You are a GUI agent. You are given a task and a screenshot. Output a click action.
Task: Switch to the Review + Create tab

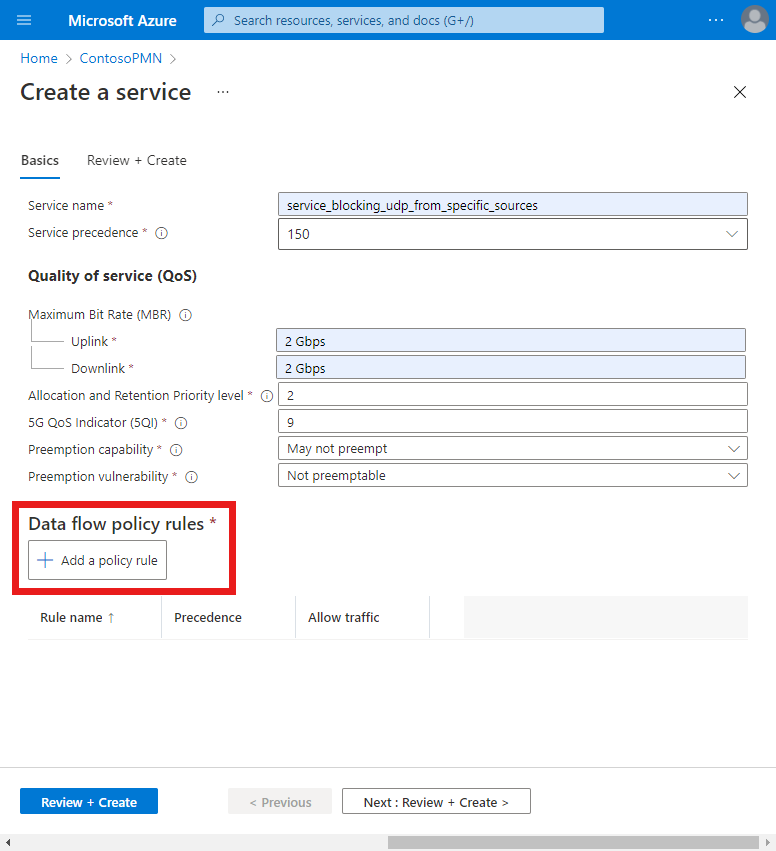(136, 160)
